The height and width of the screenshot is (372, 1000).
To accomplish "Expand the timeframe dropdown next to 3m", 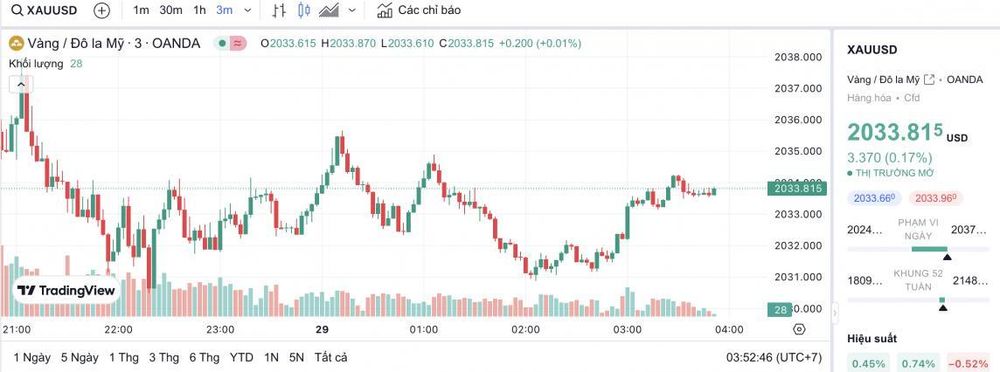I will click(247, 10).
